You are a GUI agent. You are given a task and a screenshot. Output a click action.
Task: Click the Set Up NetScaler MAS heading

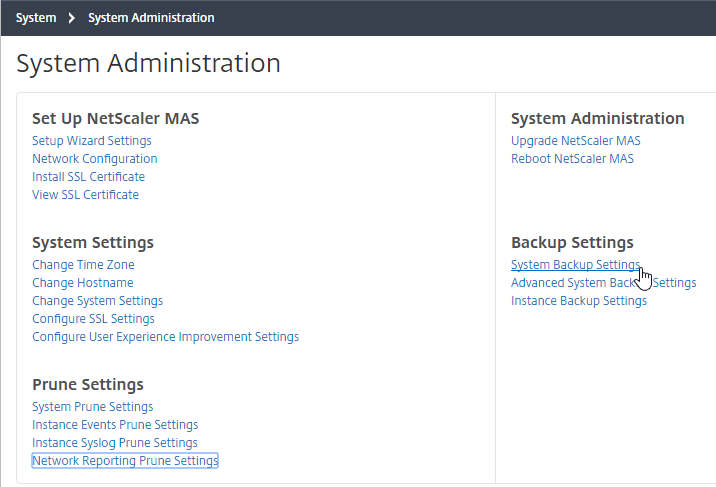pos(116,119)
